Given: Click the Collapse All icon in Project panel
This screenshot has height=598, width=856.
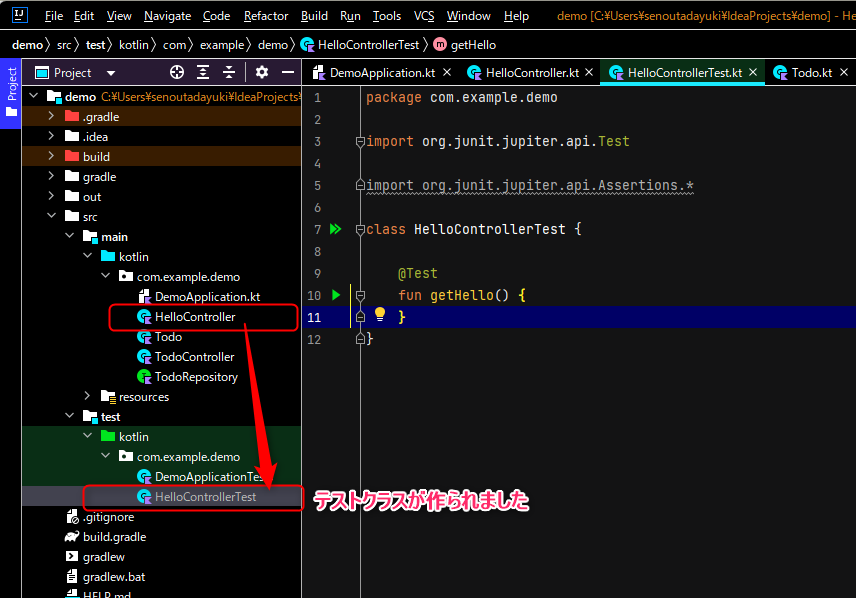Looking at the screenshot, I should point(229,72).
